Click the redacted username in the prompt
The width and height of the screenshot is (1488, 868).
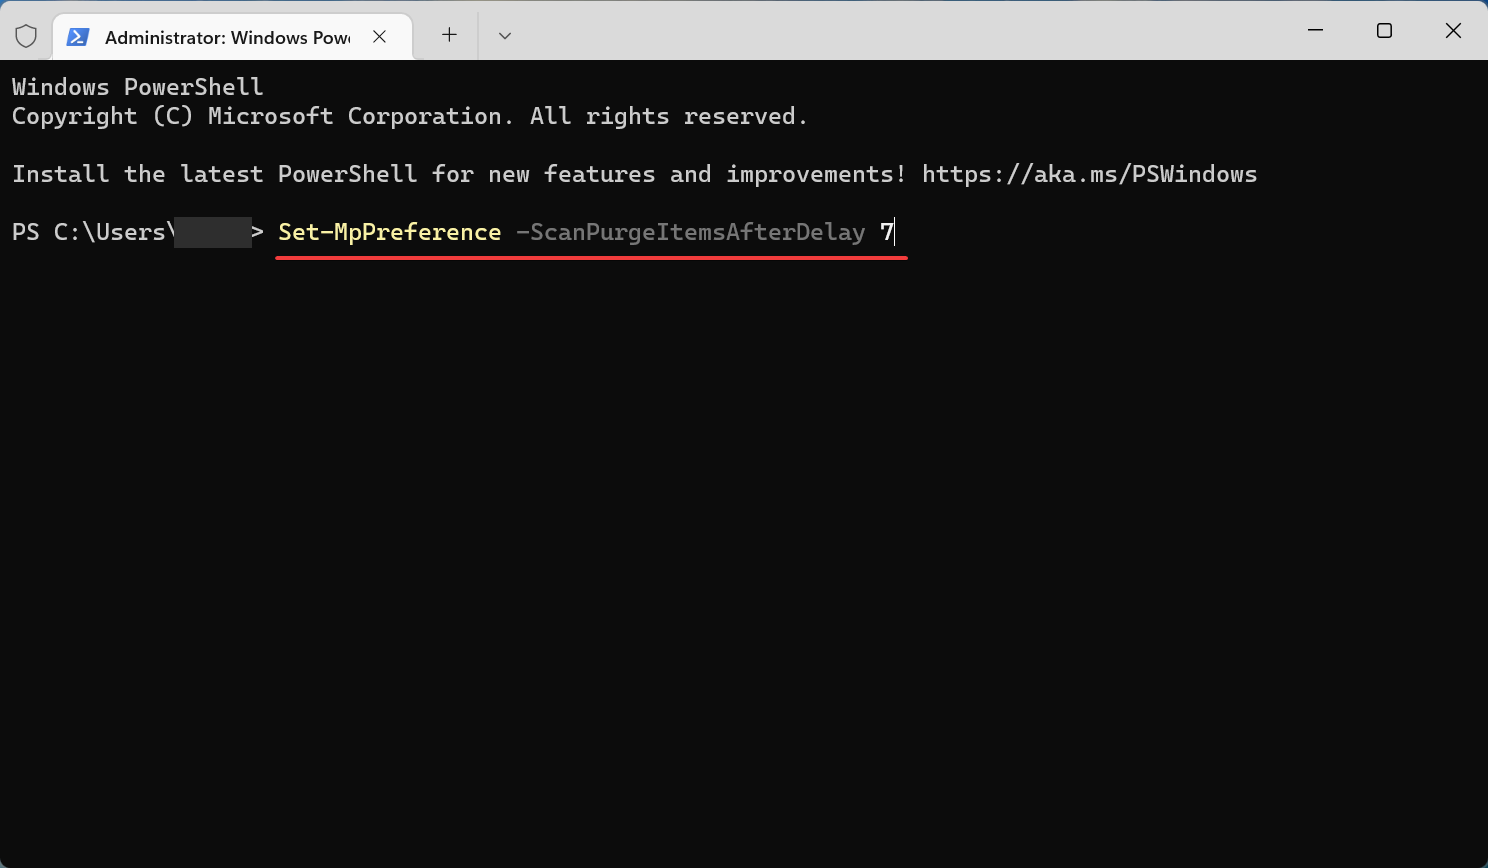[212, 232]
